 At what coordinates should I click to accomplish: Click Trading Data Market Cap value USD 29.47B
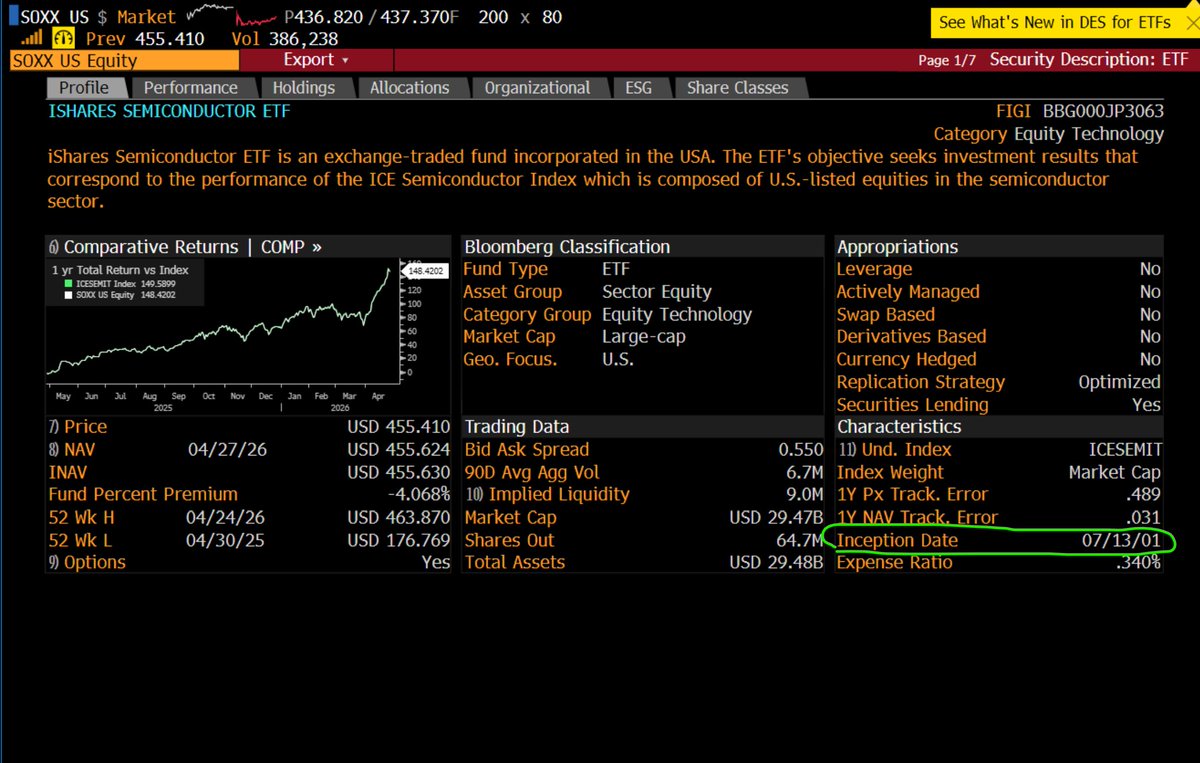tap(777, 517)
